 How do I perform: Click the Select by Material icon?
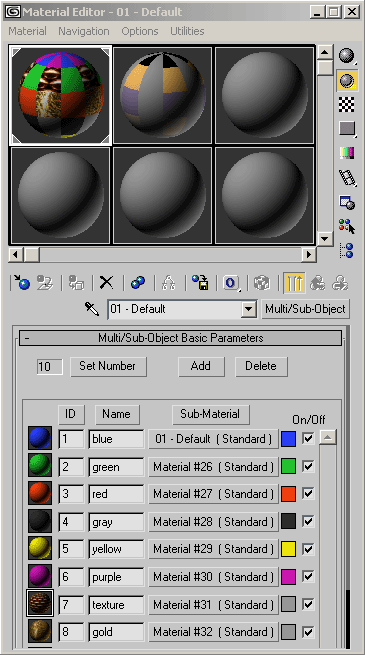pos(347,226)
